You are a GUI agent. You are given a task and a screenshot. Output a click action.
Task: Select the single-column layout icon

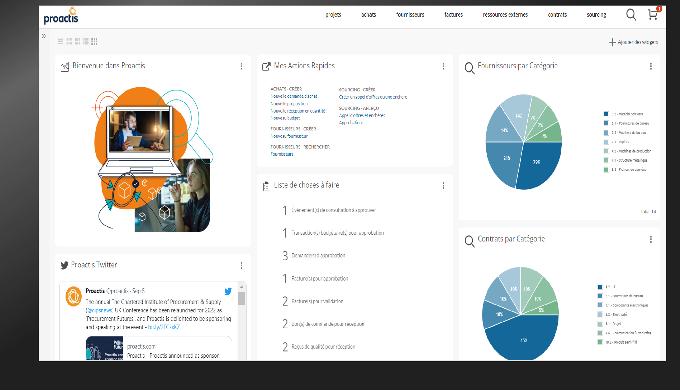[60, 41]
